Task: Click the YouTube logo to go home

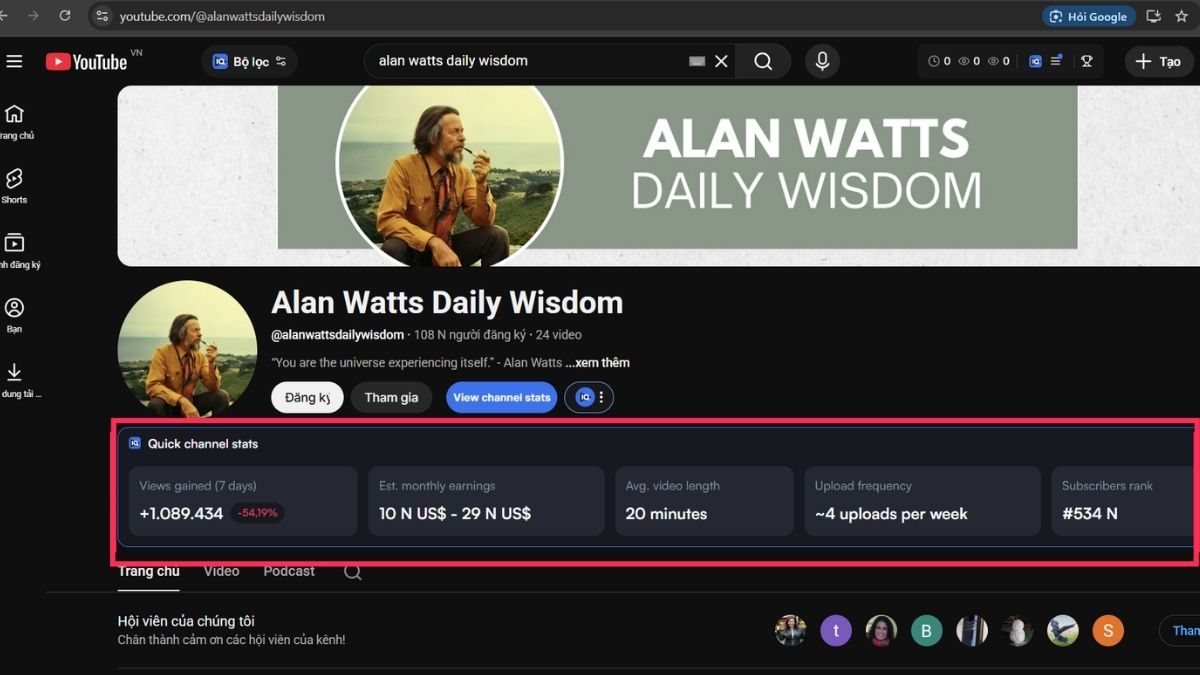Action: pos(85,61)
